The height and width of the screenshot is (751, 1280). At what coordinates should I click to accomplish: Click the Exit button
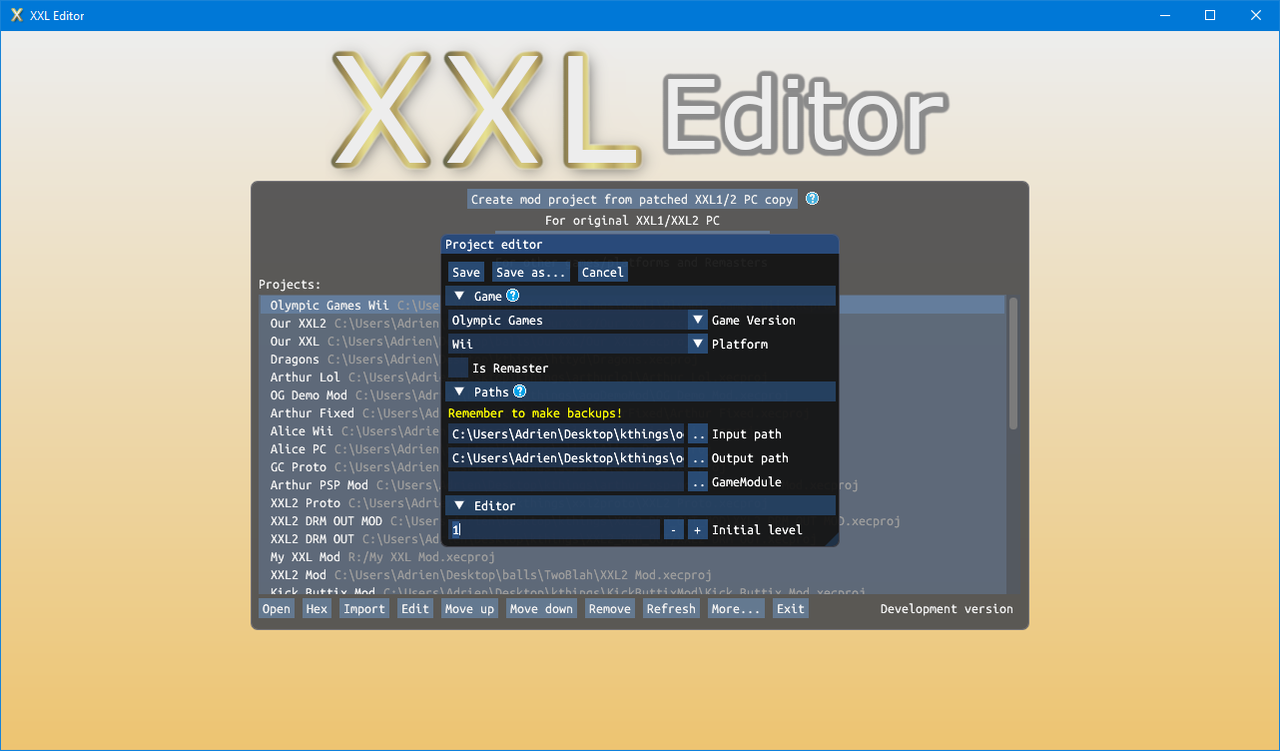pyautogui.click(x=791, y=608)
